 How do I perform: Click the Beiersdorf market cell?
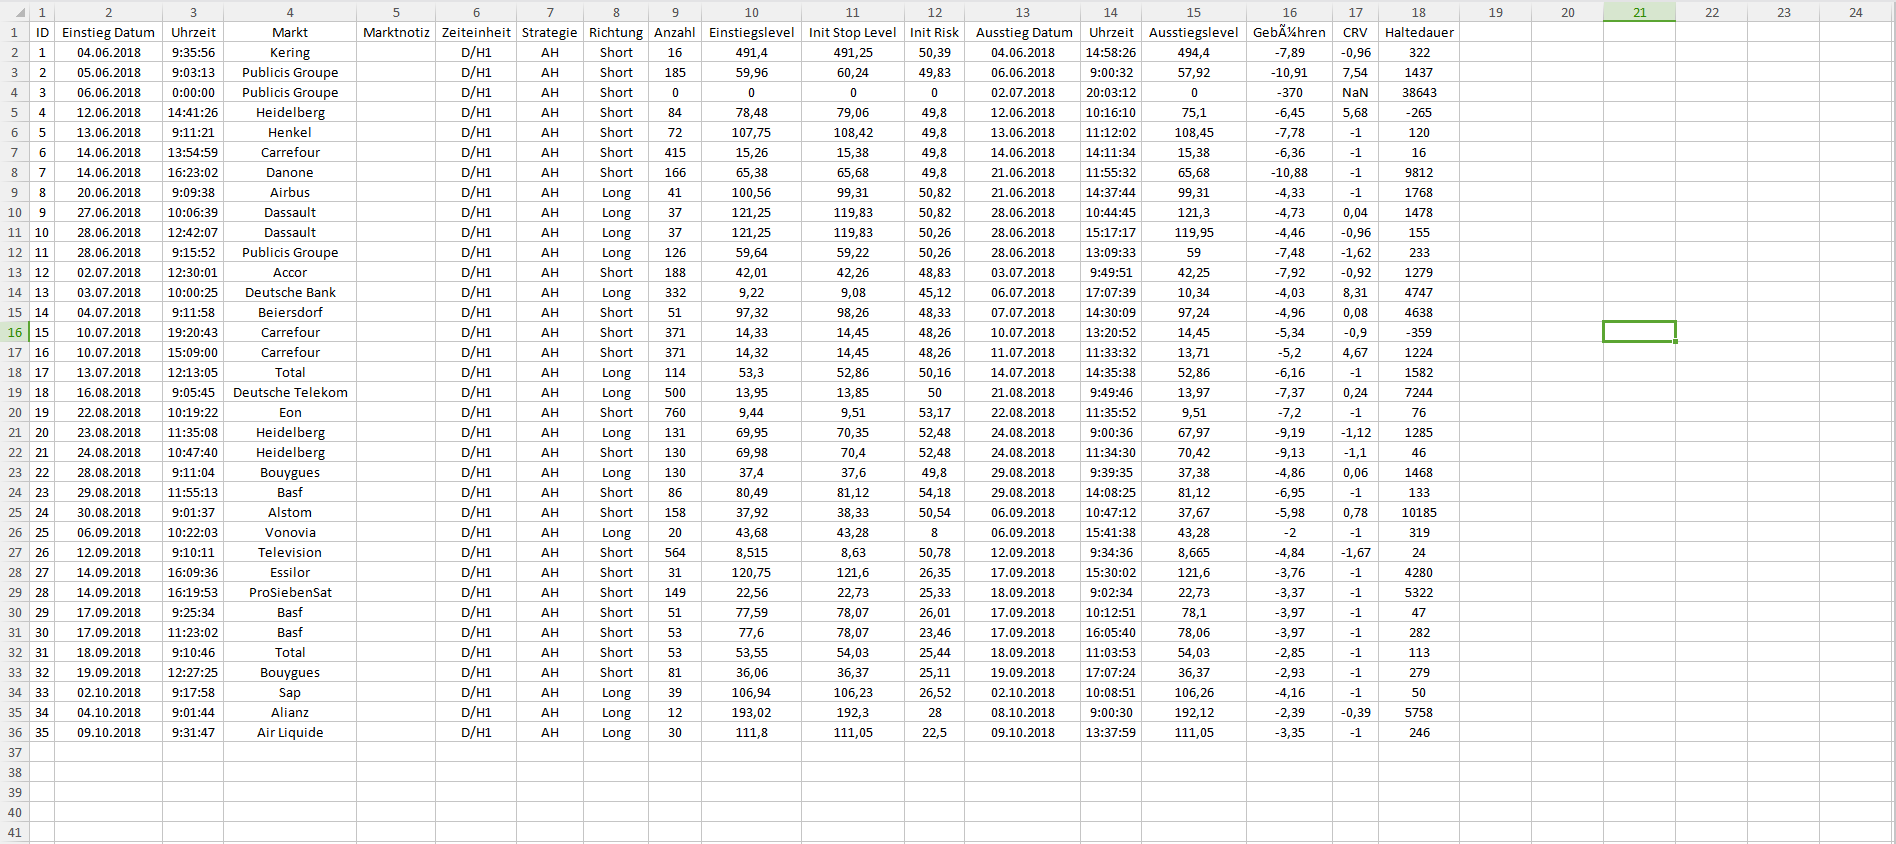click(x=290, y=312)
